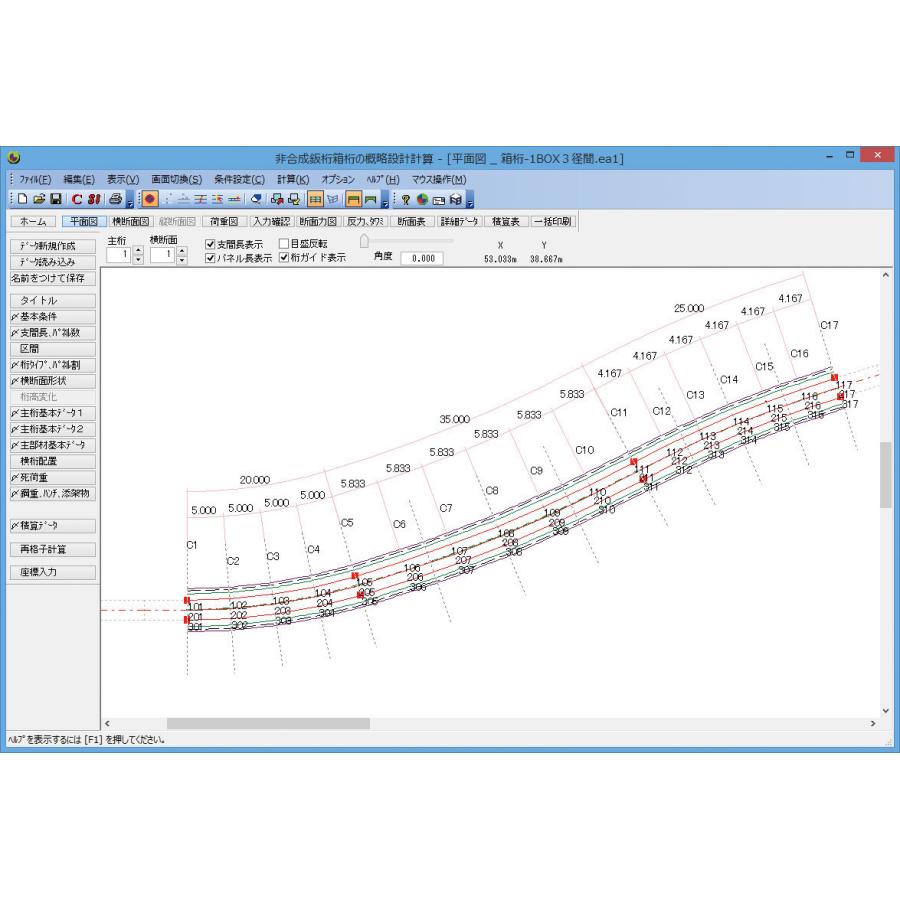
Task: Toggle the 支間長表示 checkbox
Action: (x=210, y=245)
